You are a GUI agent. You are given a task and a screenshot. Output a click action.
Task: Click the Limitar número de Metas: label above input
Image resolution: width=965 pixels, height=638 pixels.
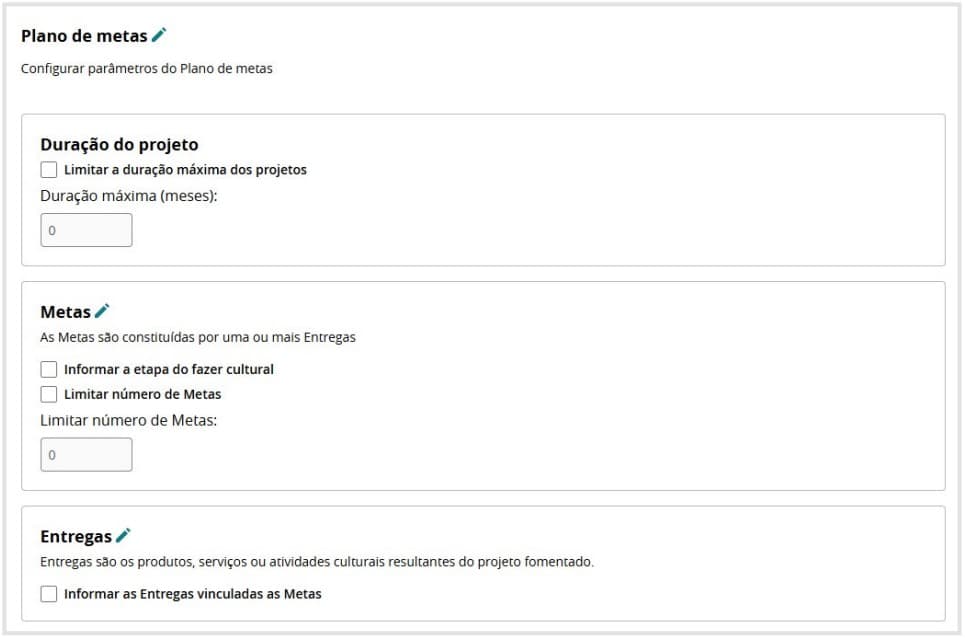(128, 420)
